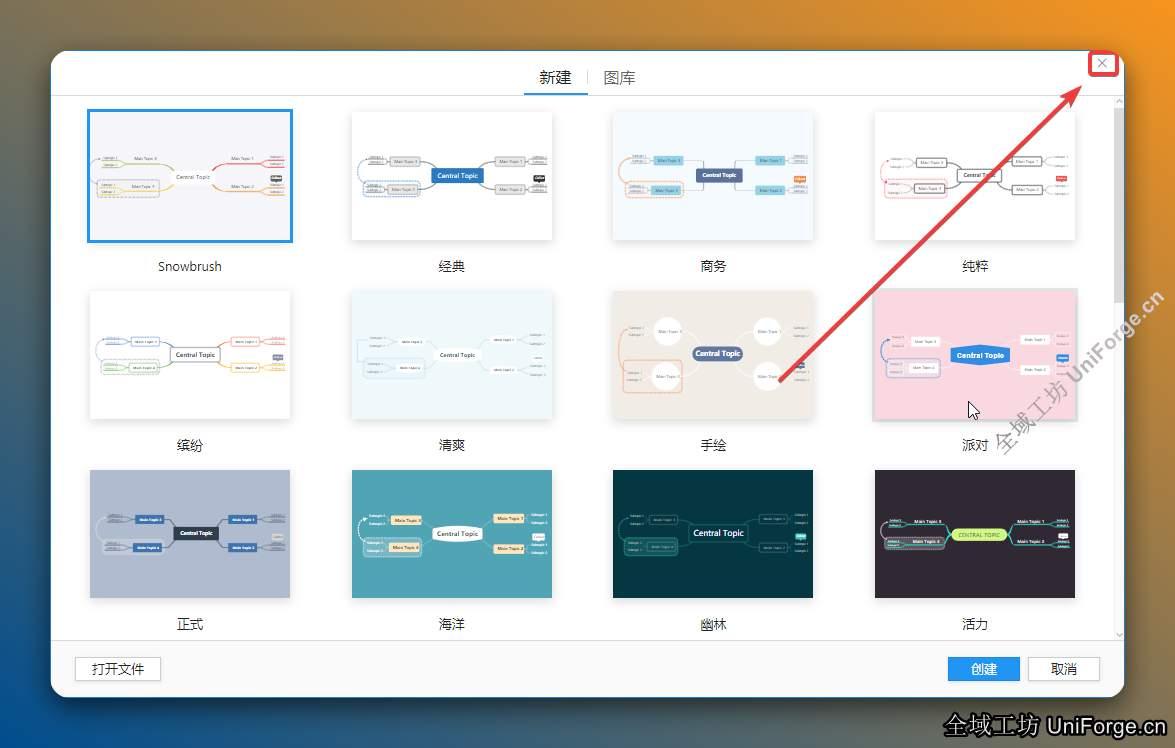Click the 手绘 label text
The width and height of the screenshot is (1175, 748).
pos(713,445)
